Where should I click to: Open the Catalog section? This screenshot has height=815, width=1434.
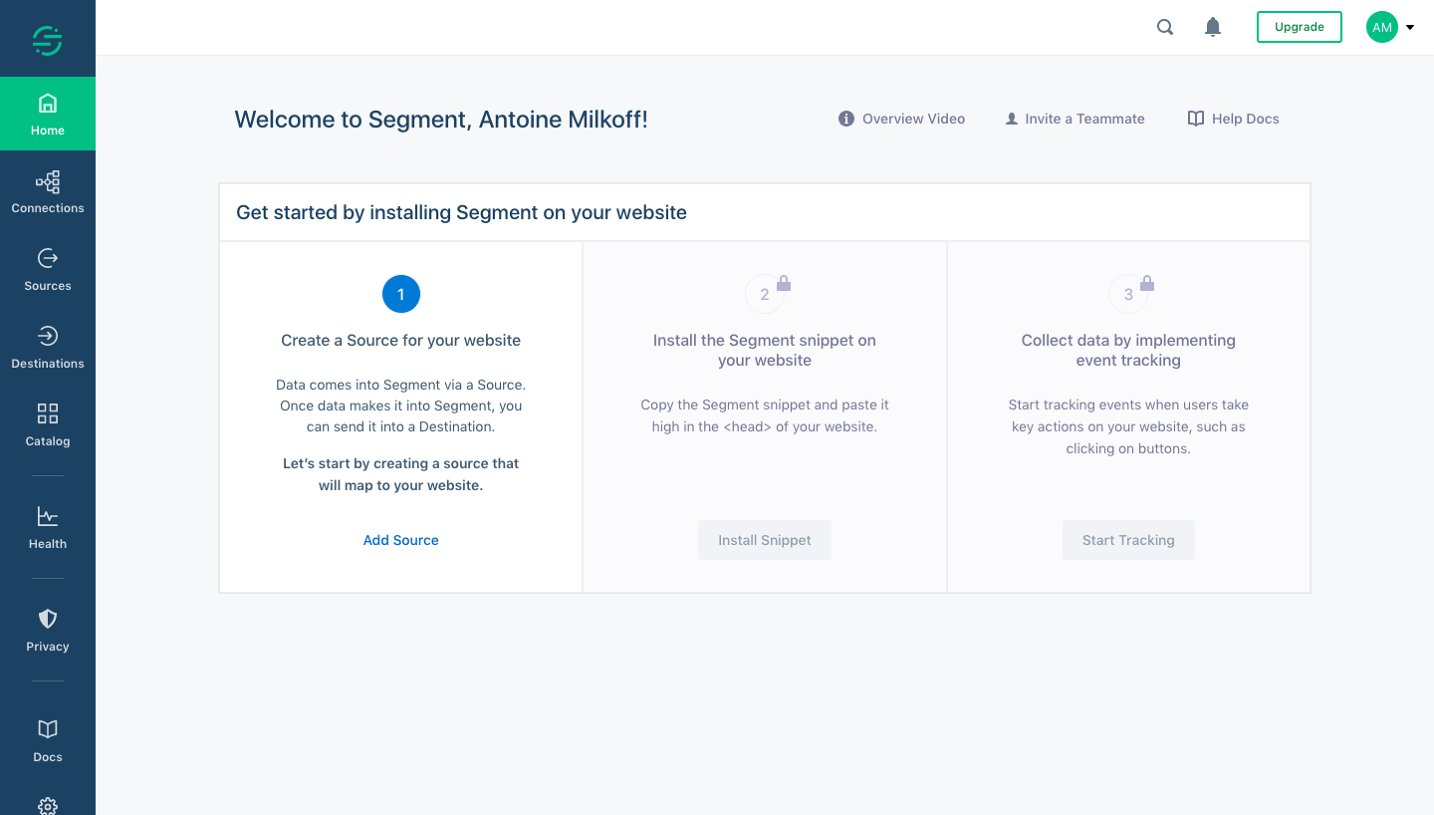pyautogui.click(x=47, y=425)
